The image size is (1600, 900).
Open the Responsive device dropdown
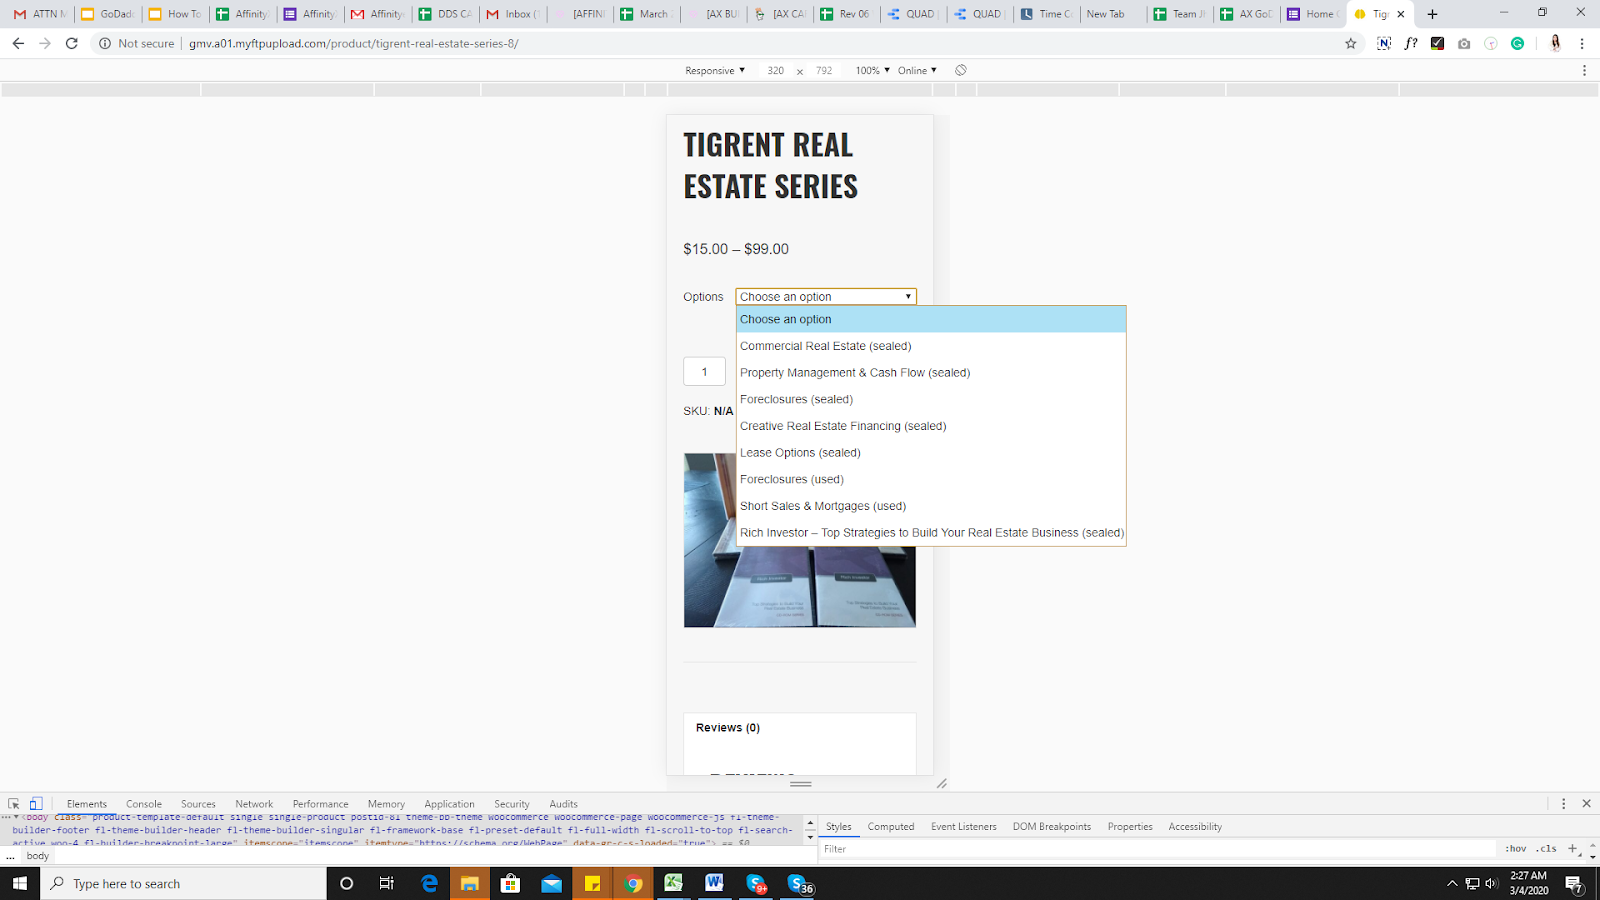715,70
